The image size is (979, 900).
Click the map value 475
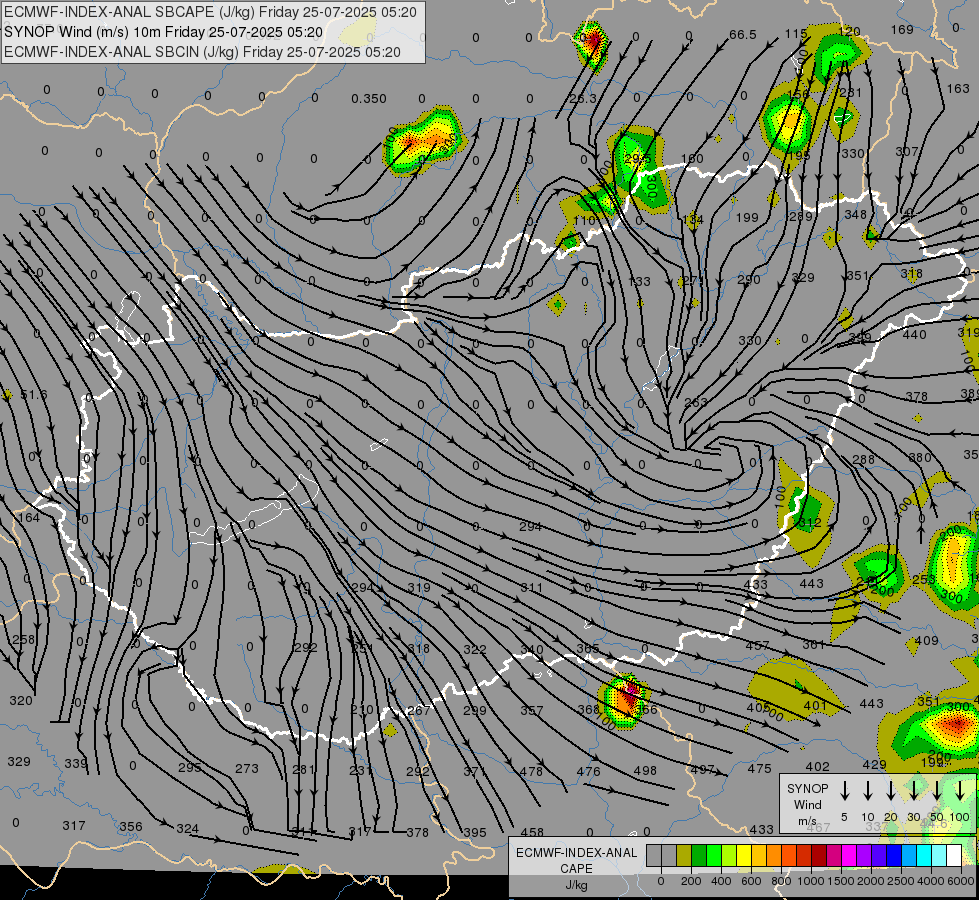pyautogui.click(x=759, y=769)
